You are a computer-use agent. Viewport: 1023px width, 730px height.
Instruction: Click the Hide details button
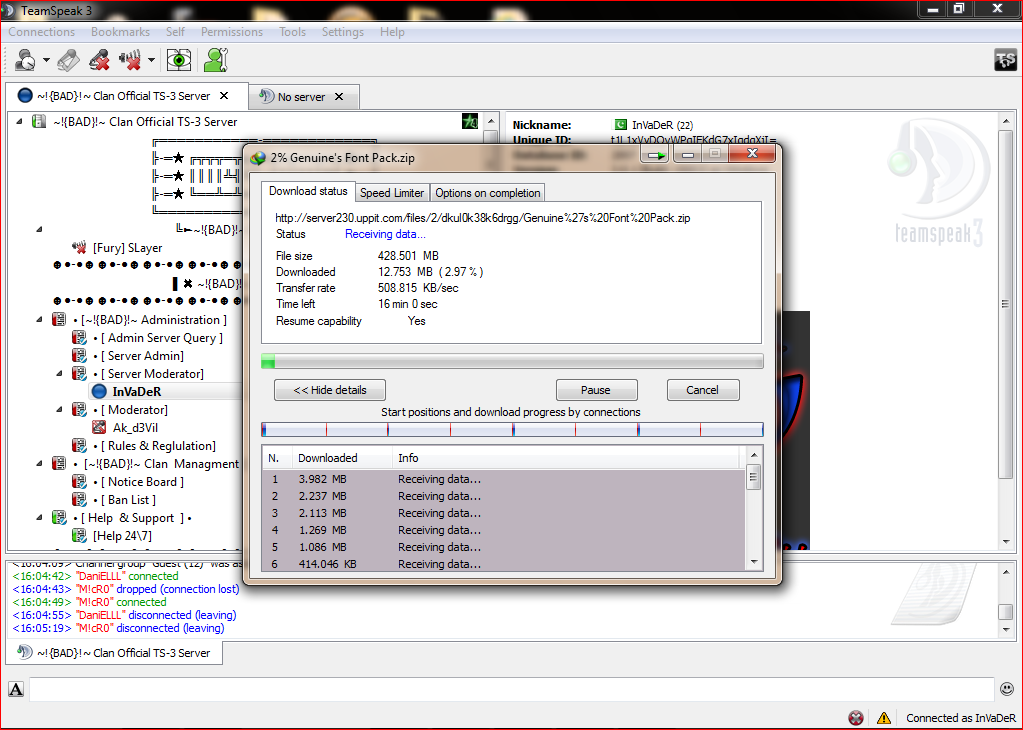pos(330,390)
